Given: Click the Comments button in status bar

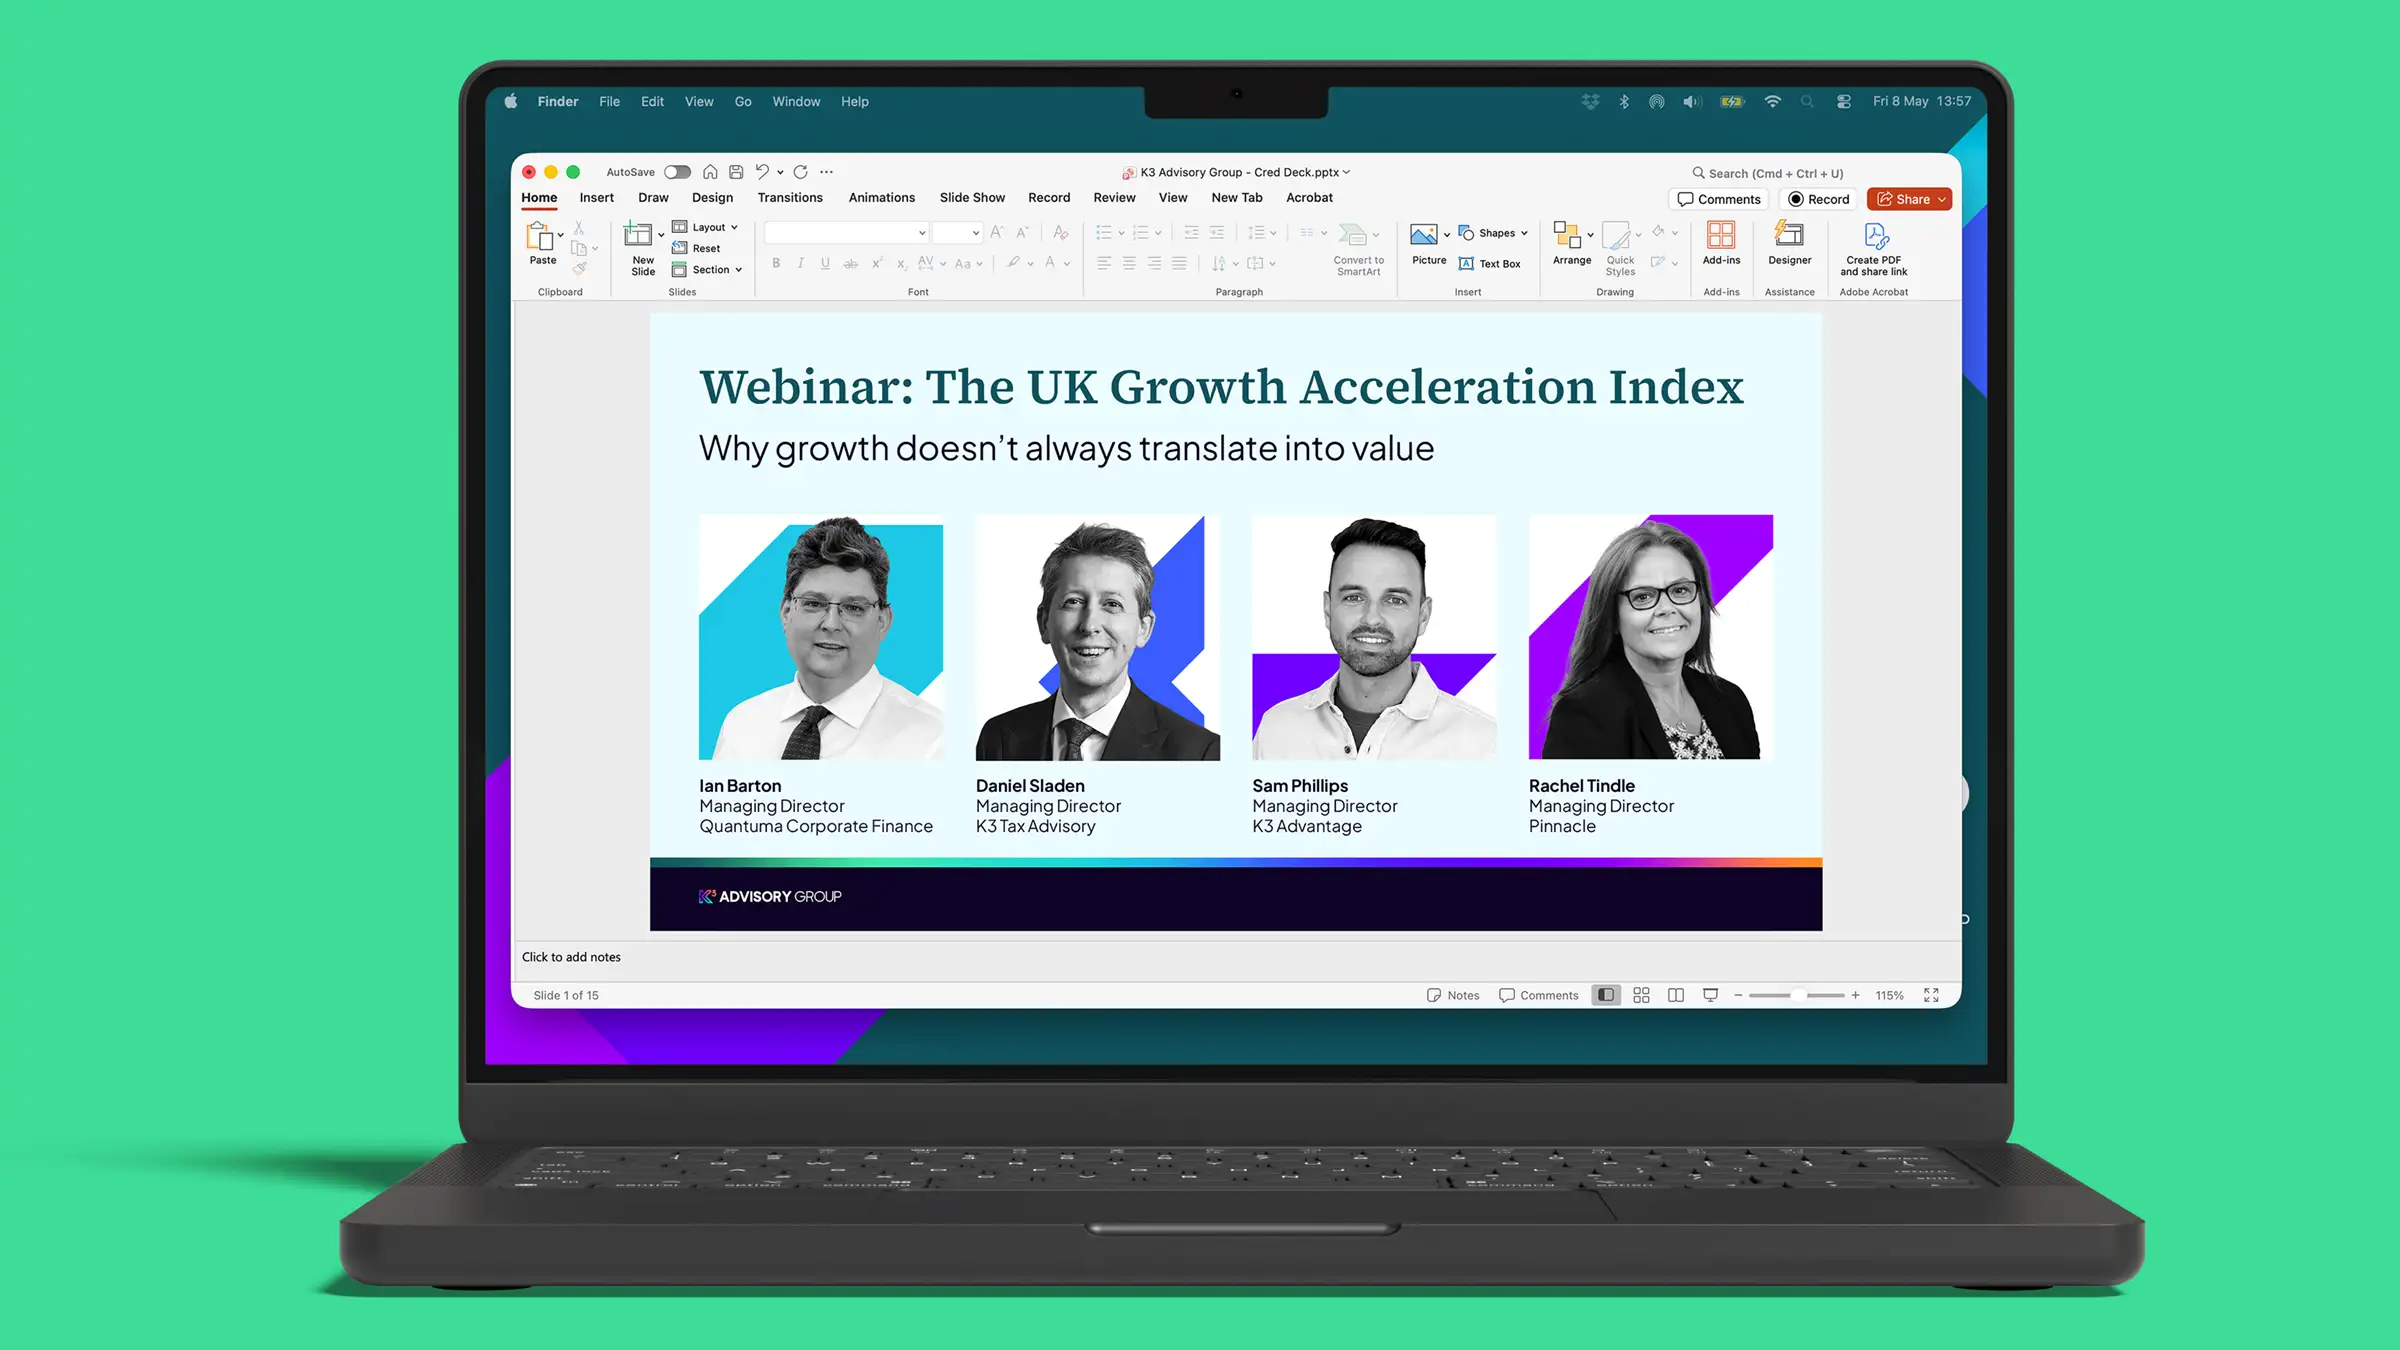Looking at the screenshot, I should (1539, 995).
